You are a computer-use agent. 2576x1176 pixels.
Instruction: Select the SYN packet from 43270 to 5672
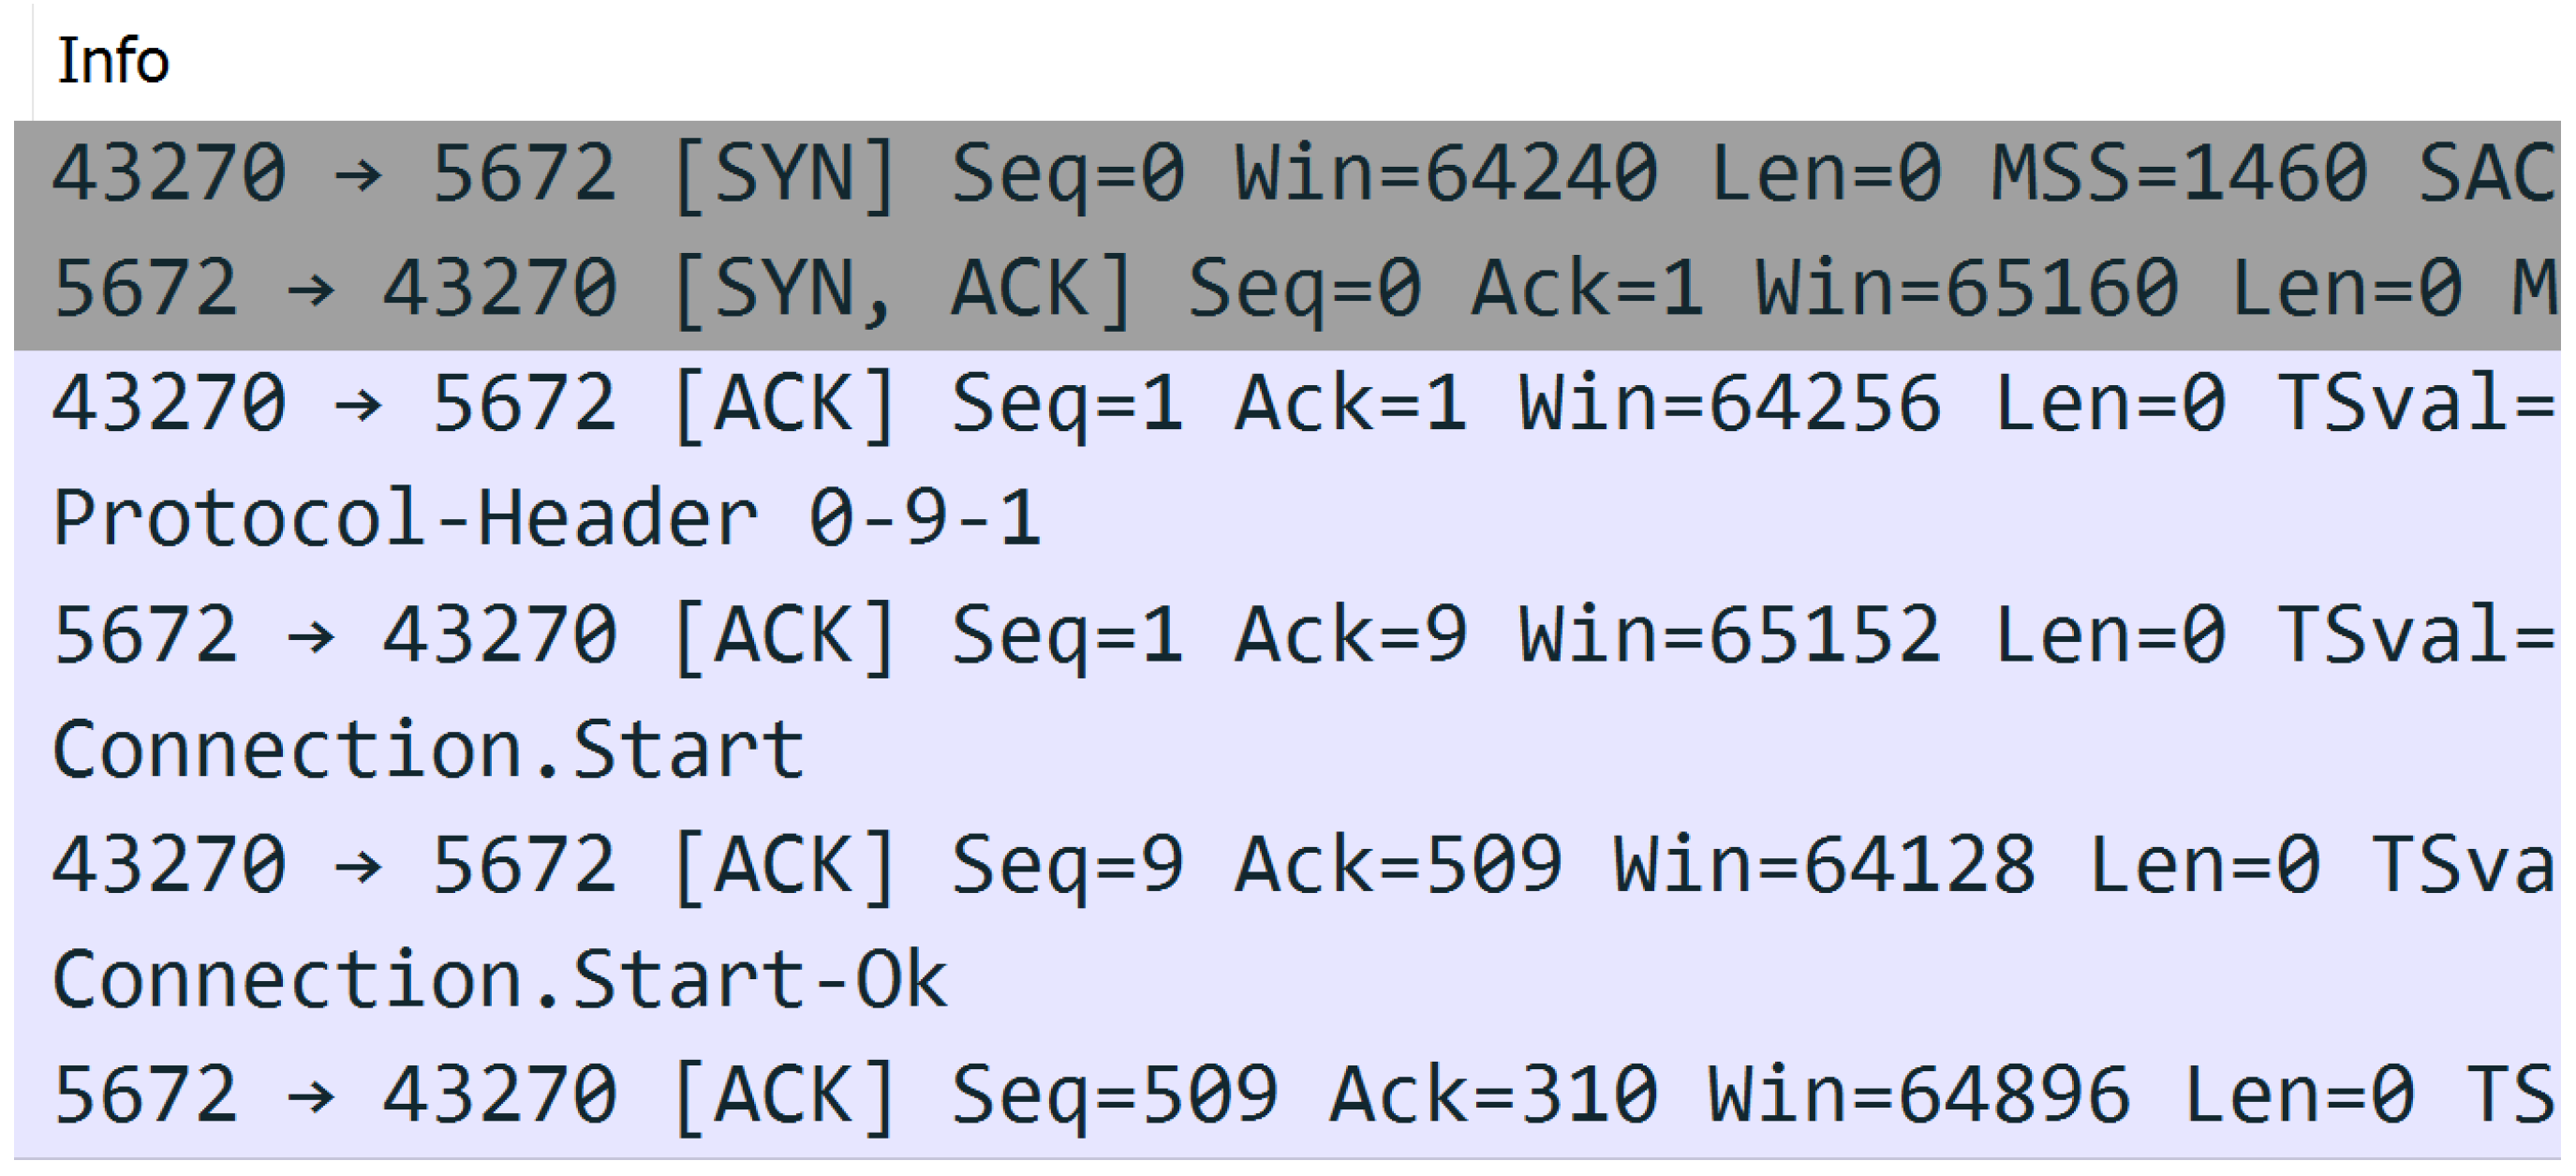pos(1287,178)
